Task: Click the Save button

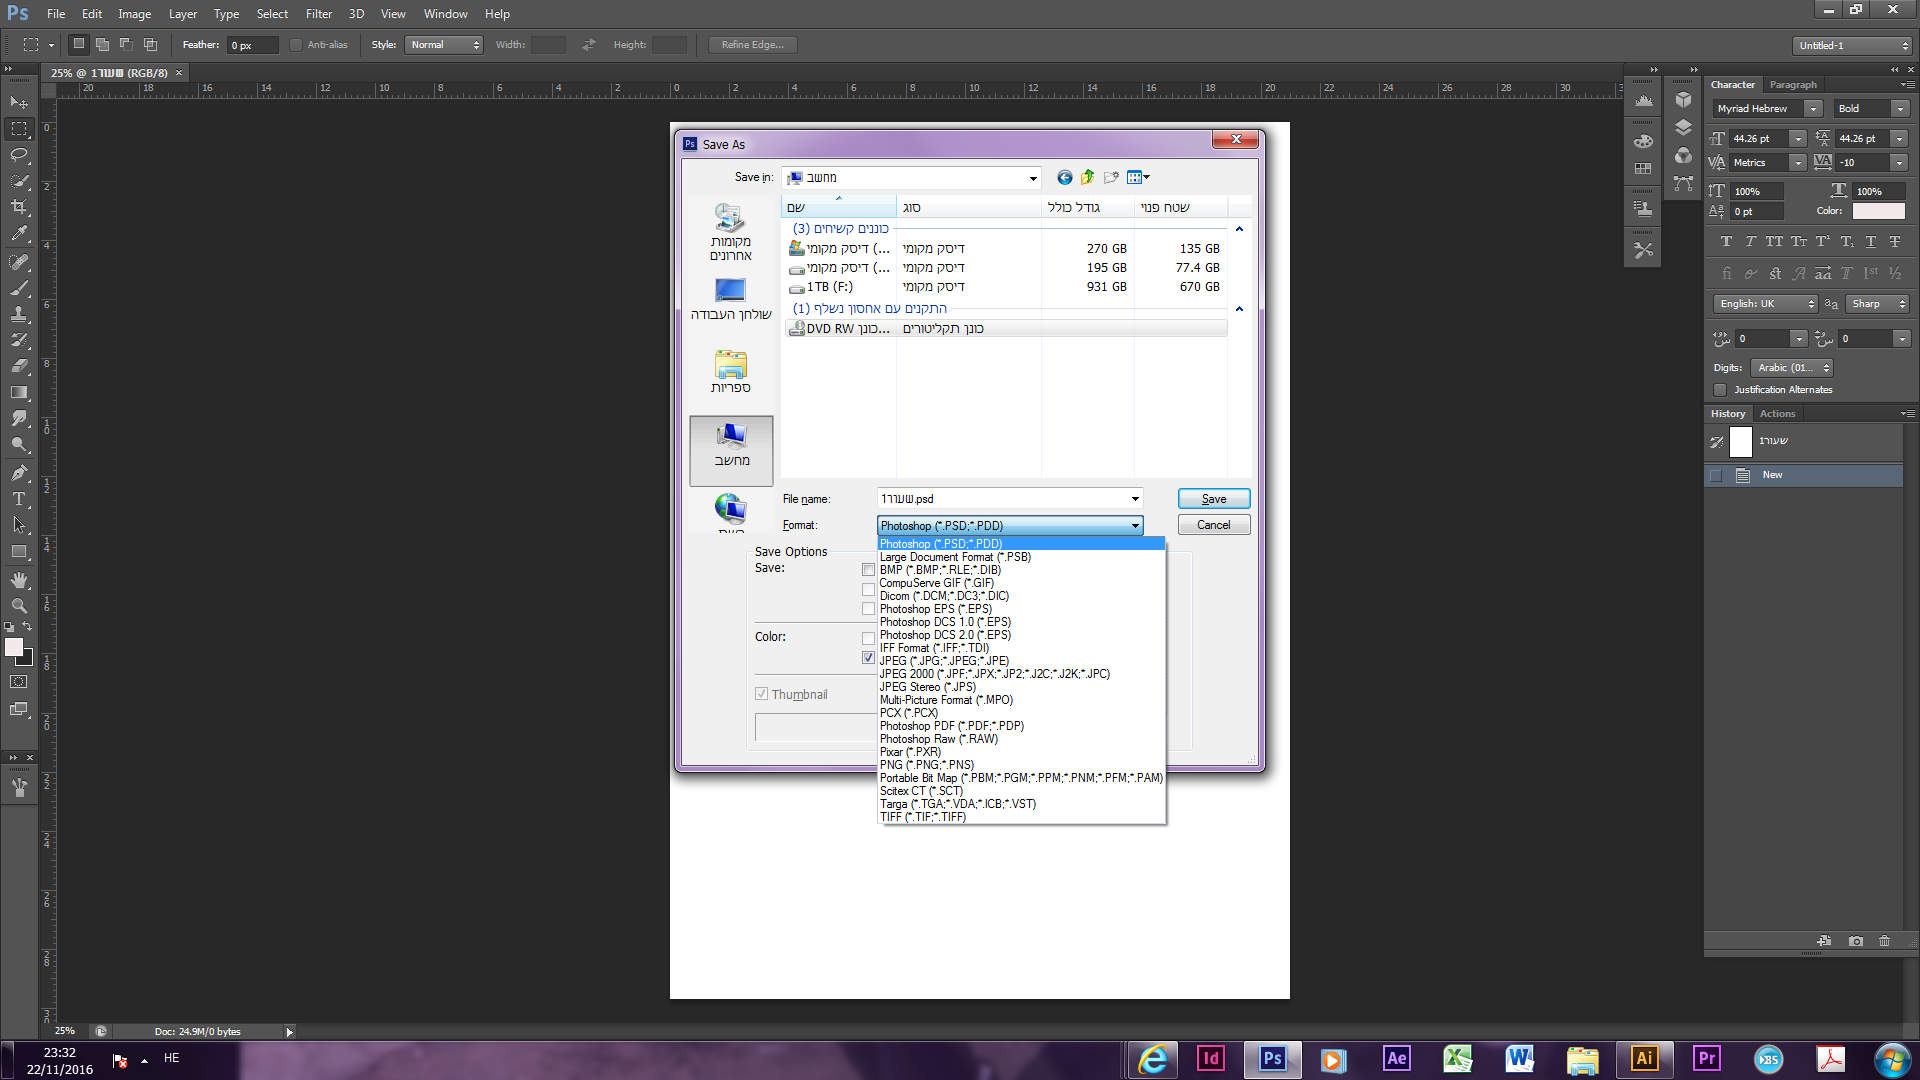Action: tap(1213, 499)
